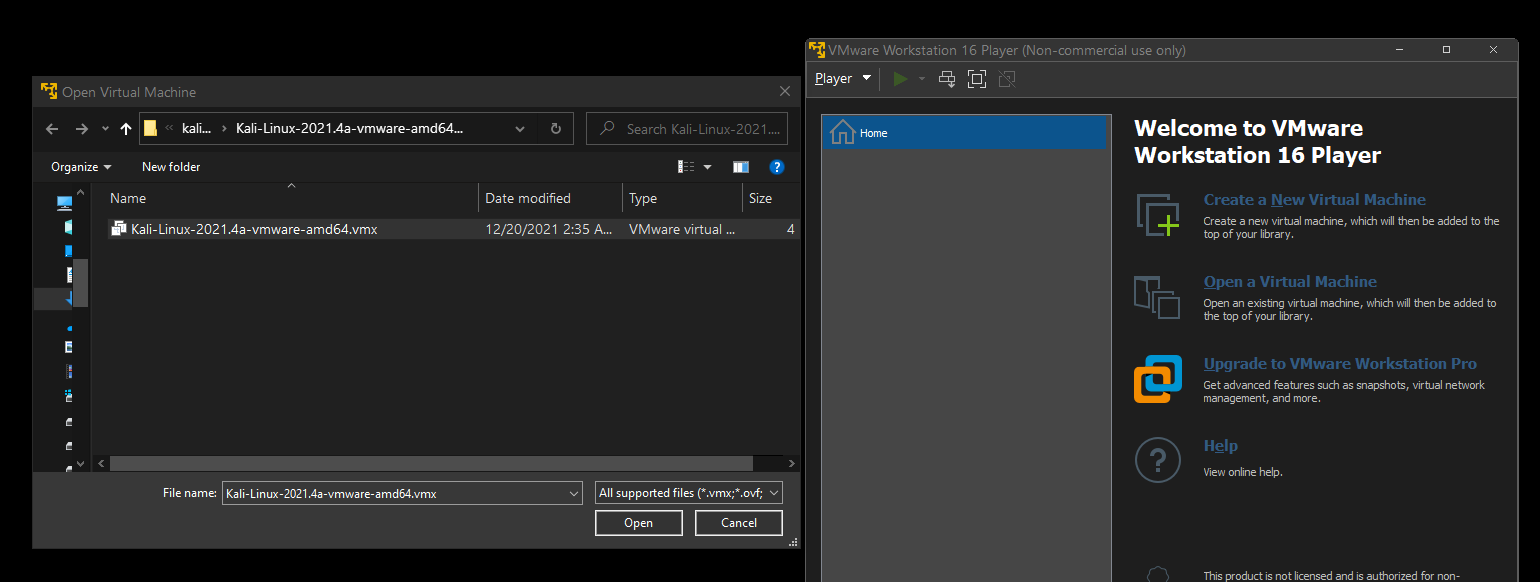Click the 12/20/2021 2:35 date cell
The width and height of the screenshot is (1540, 582).
(x=548, y=229)
